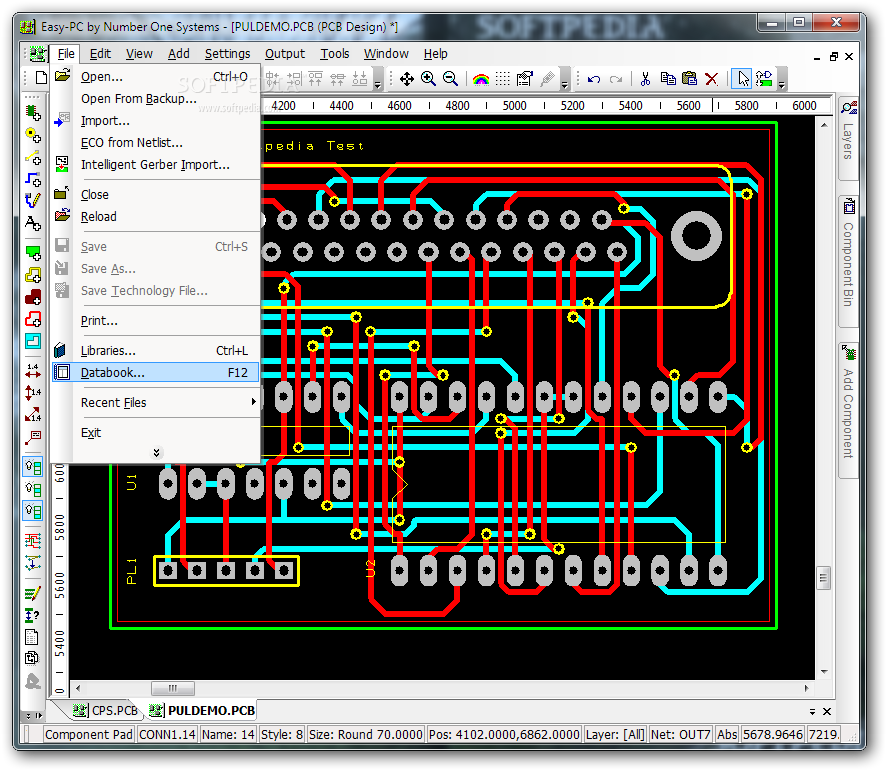Toggle the middle unhighlighted lightbulb display button
The image size is (887, 771).
pos(33,489)
